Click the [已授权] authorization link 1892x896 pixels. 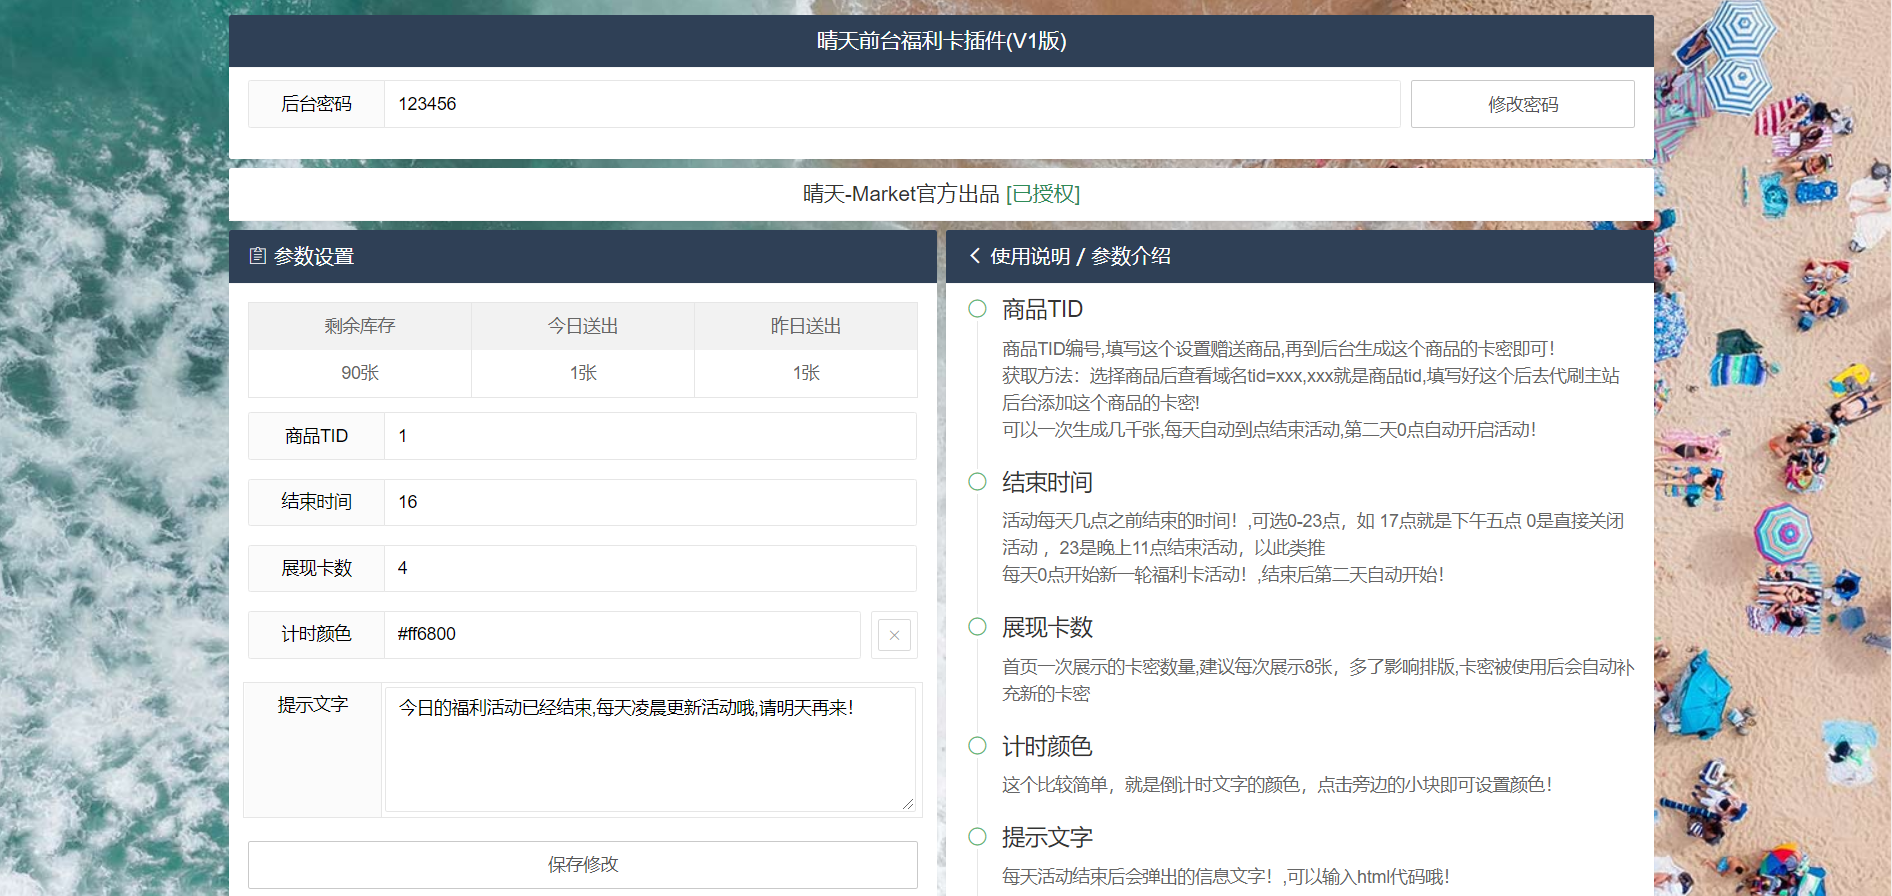(x=1043, y=194)
